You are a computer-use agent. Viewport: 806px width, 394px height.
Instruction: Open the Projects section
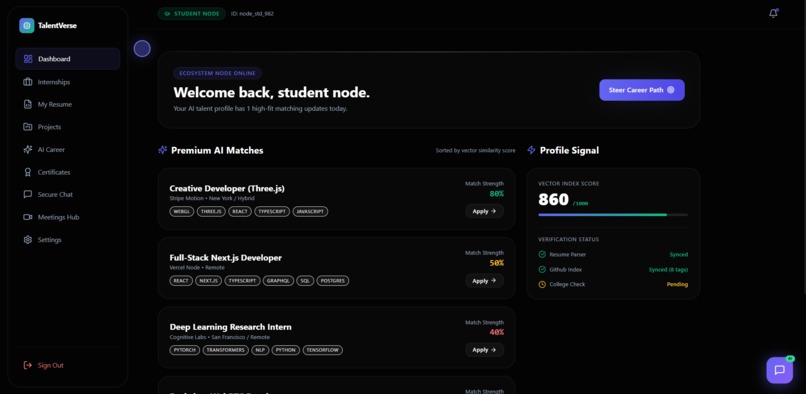click(68, 127)
